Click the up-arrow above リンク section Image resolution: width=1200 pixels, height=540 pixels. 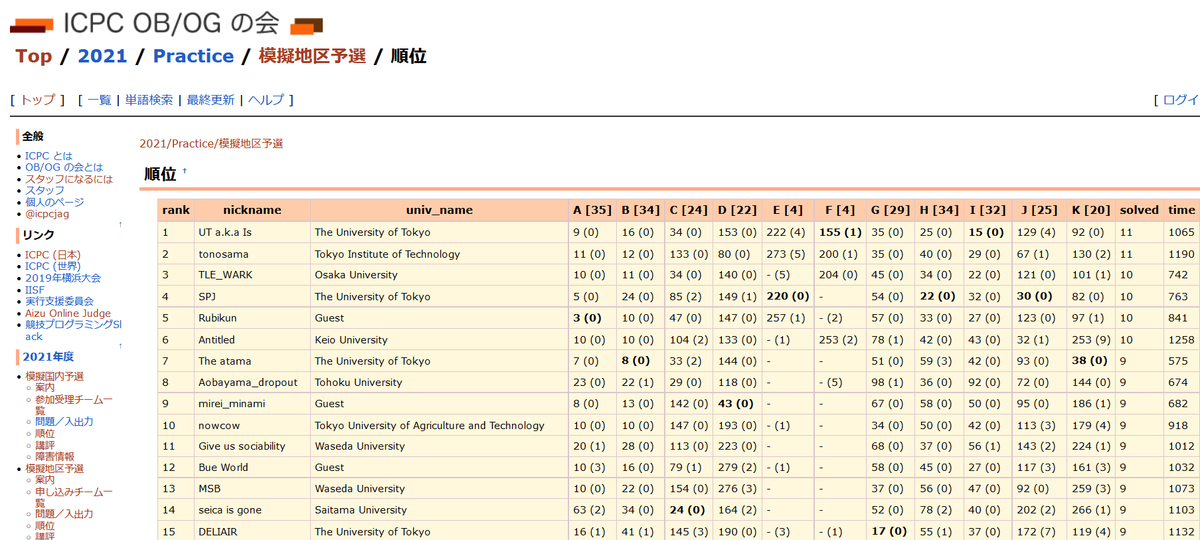[121, 224]
